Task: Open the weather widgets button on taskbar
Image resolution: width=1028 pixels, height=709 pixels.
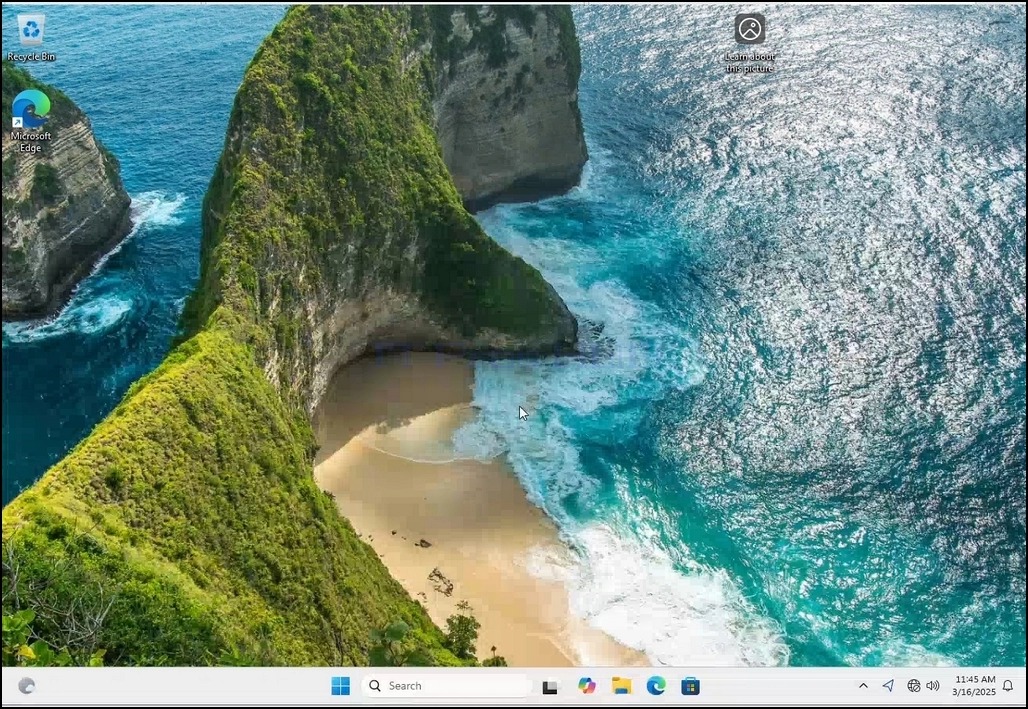Action: click(27, 686)
